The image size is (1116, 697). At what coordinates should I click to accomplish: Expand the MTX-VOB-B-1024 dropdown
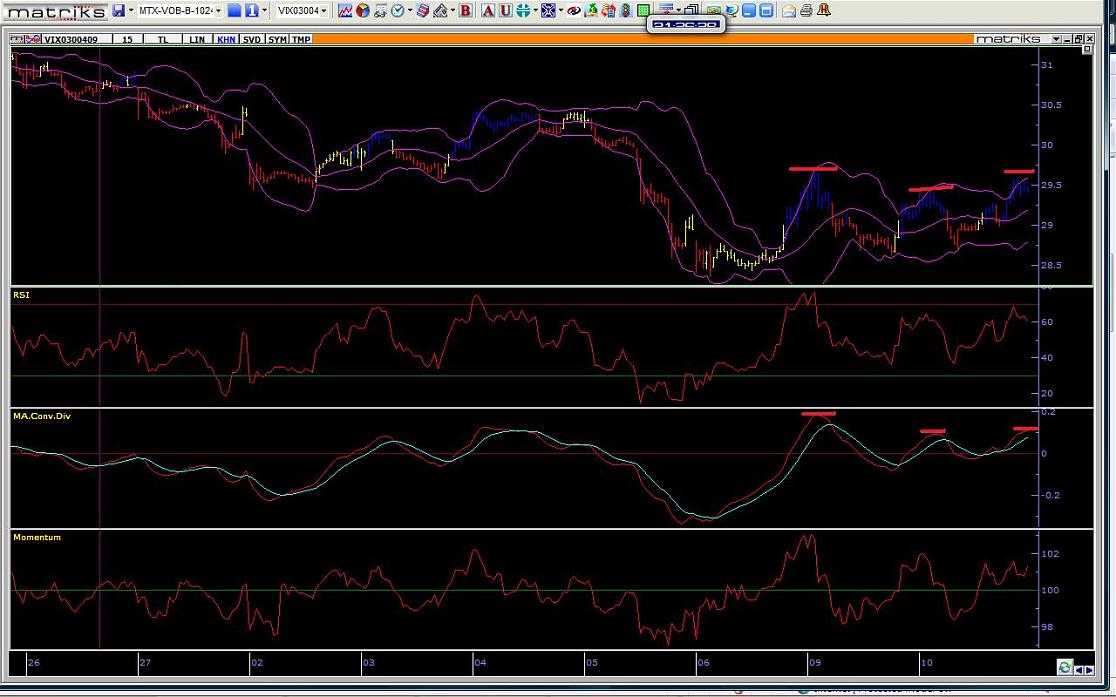point(217,11)
